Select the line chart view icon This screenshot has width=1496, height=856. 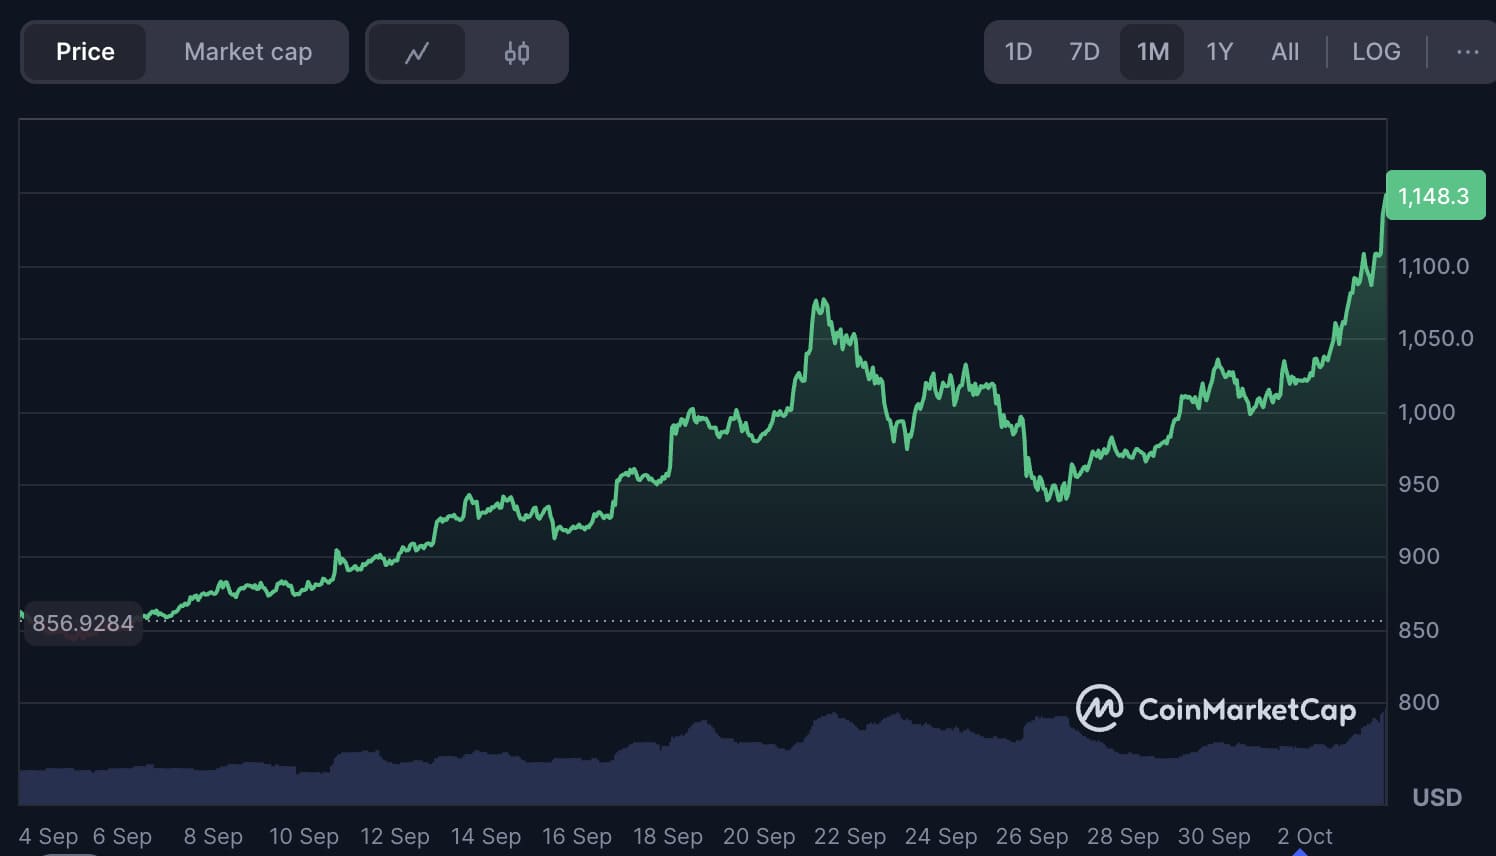[x=416, y=52]
